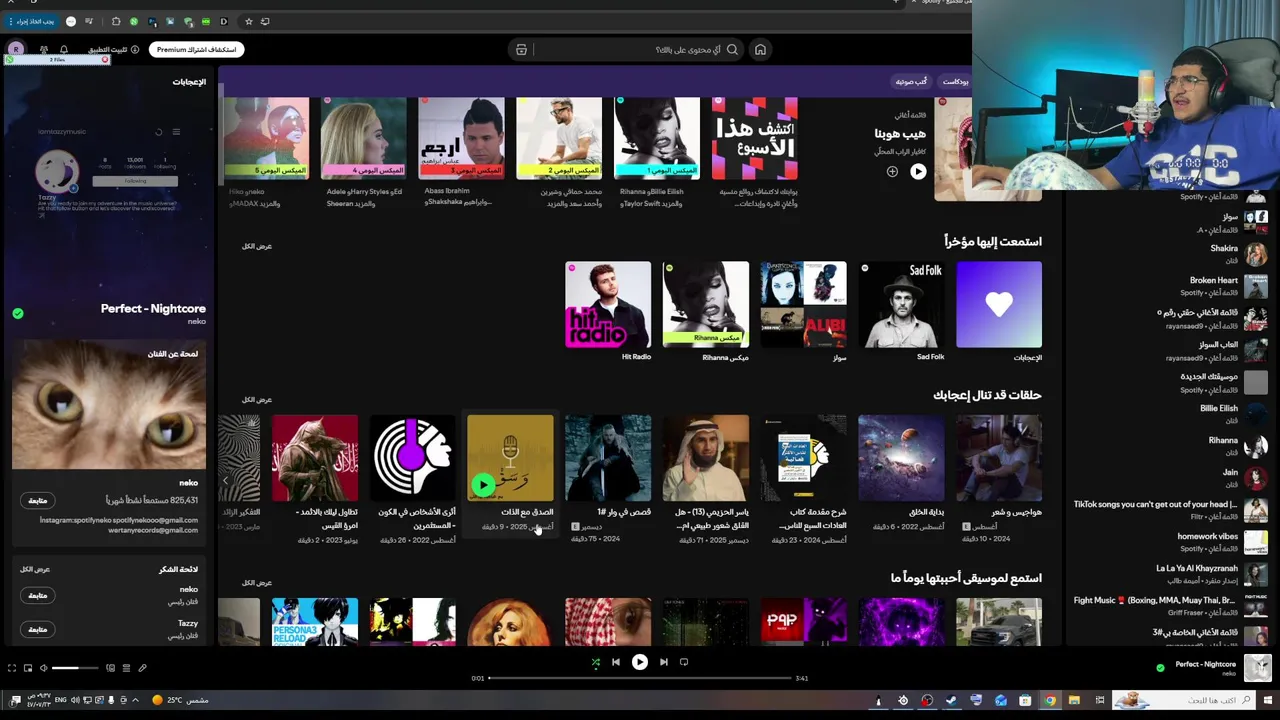Play the Hip Hop featured card

click(918, 171)
